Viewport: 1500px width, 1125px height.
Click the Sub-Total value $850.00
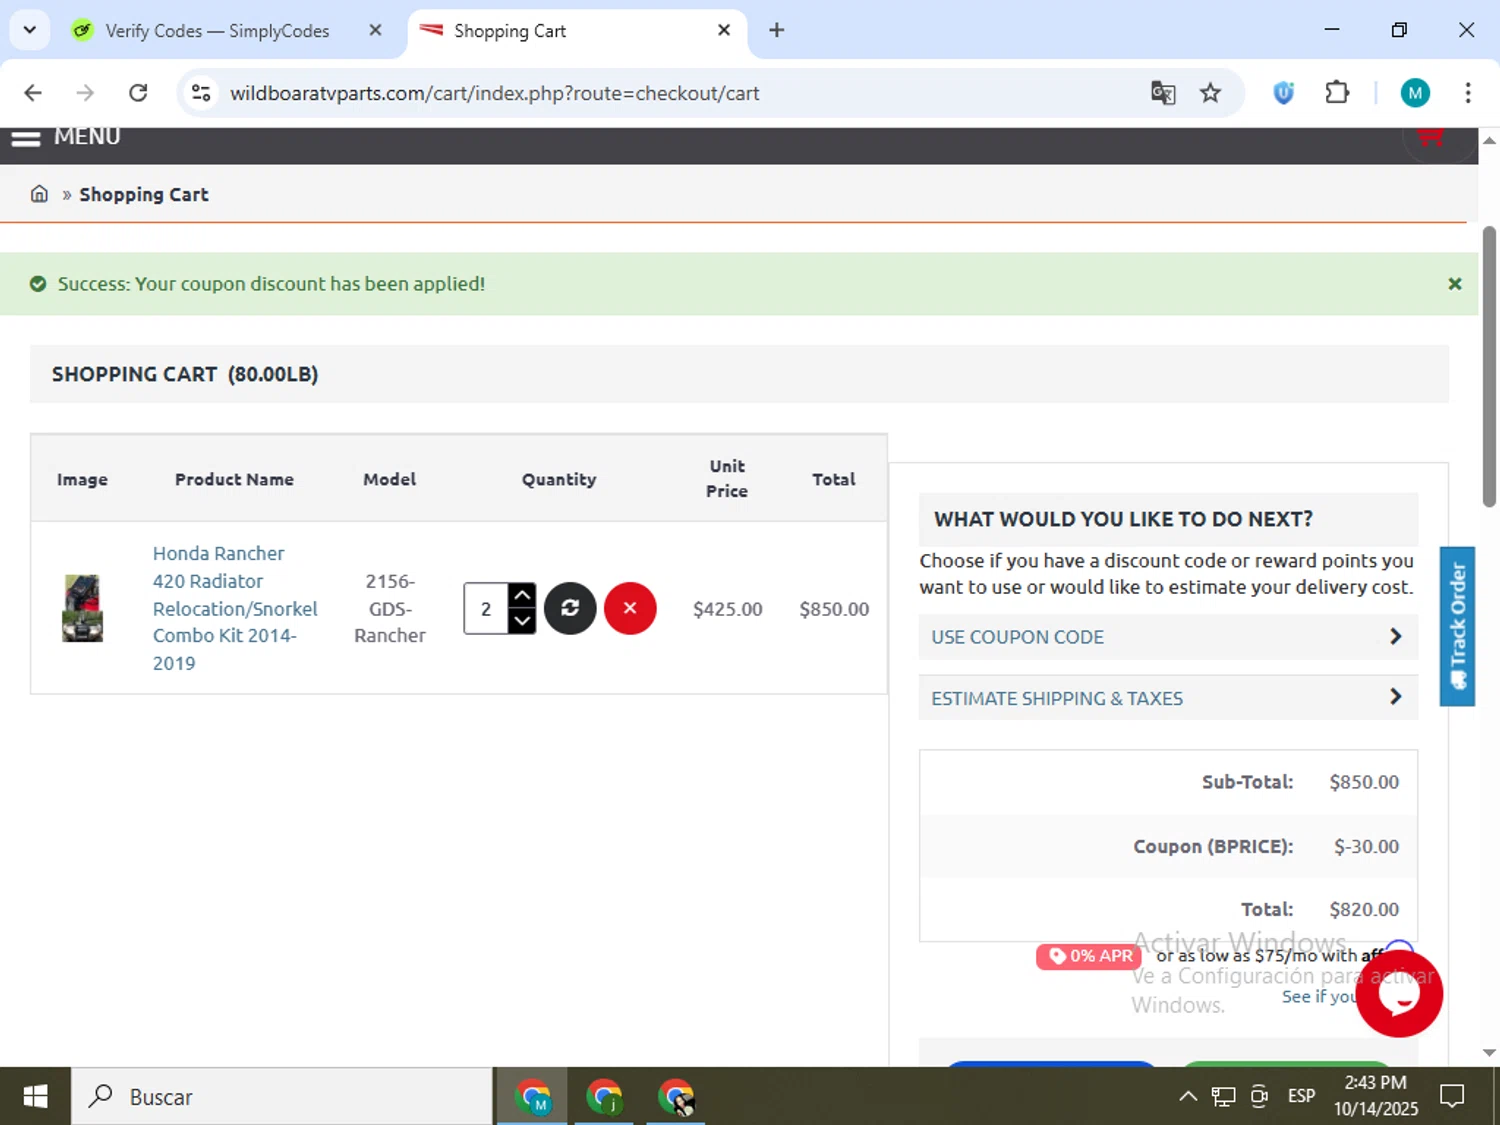click(1364, 782)
